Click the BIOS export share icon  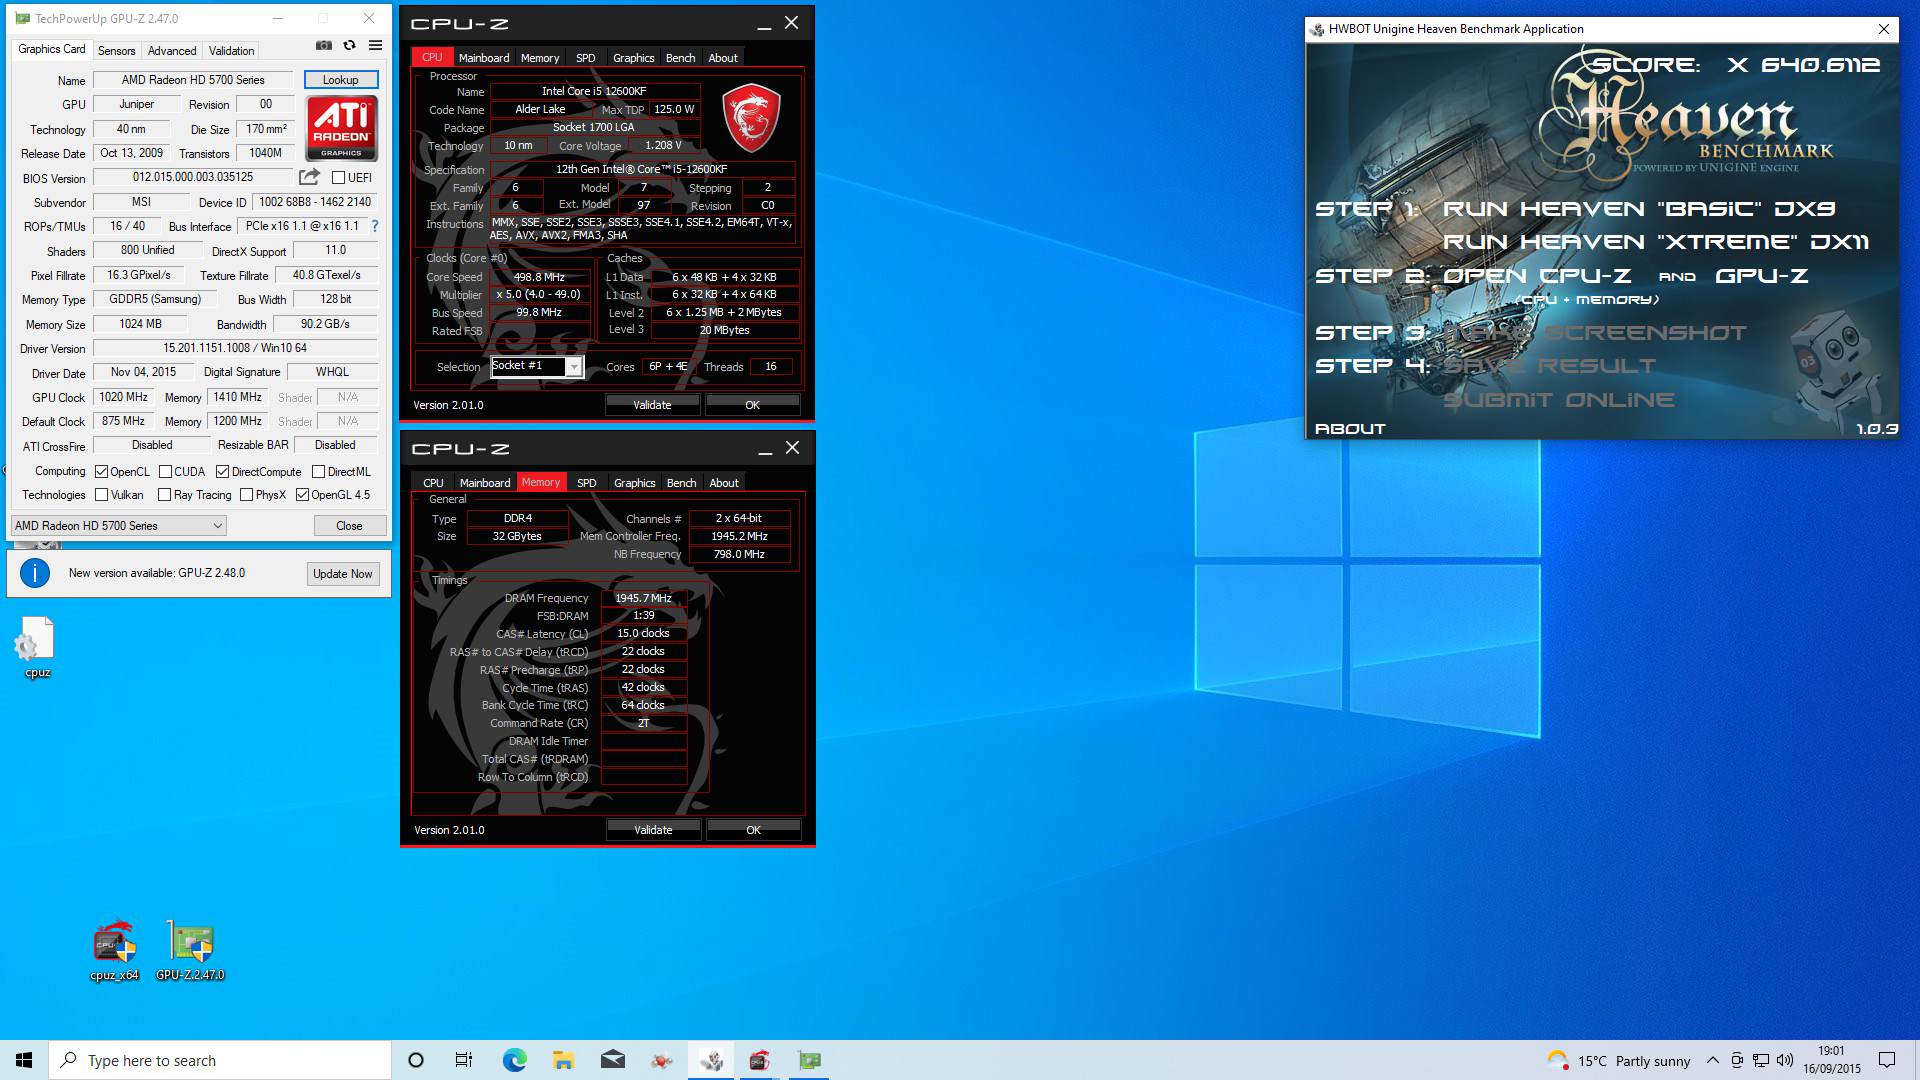coord(309,177)
